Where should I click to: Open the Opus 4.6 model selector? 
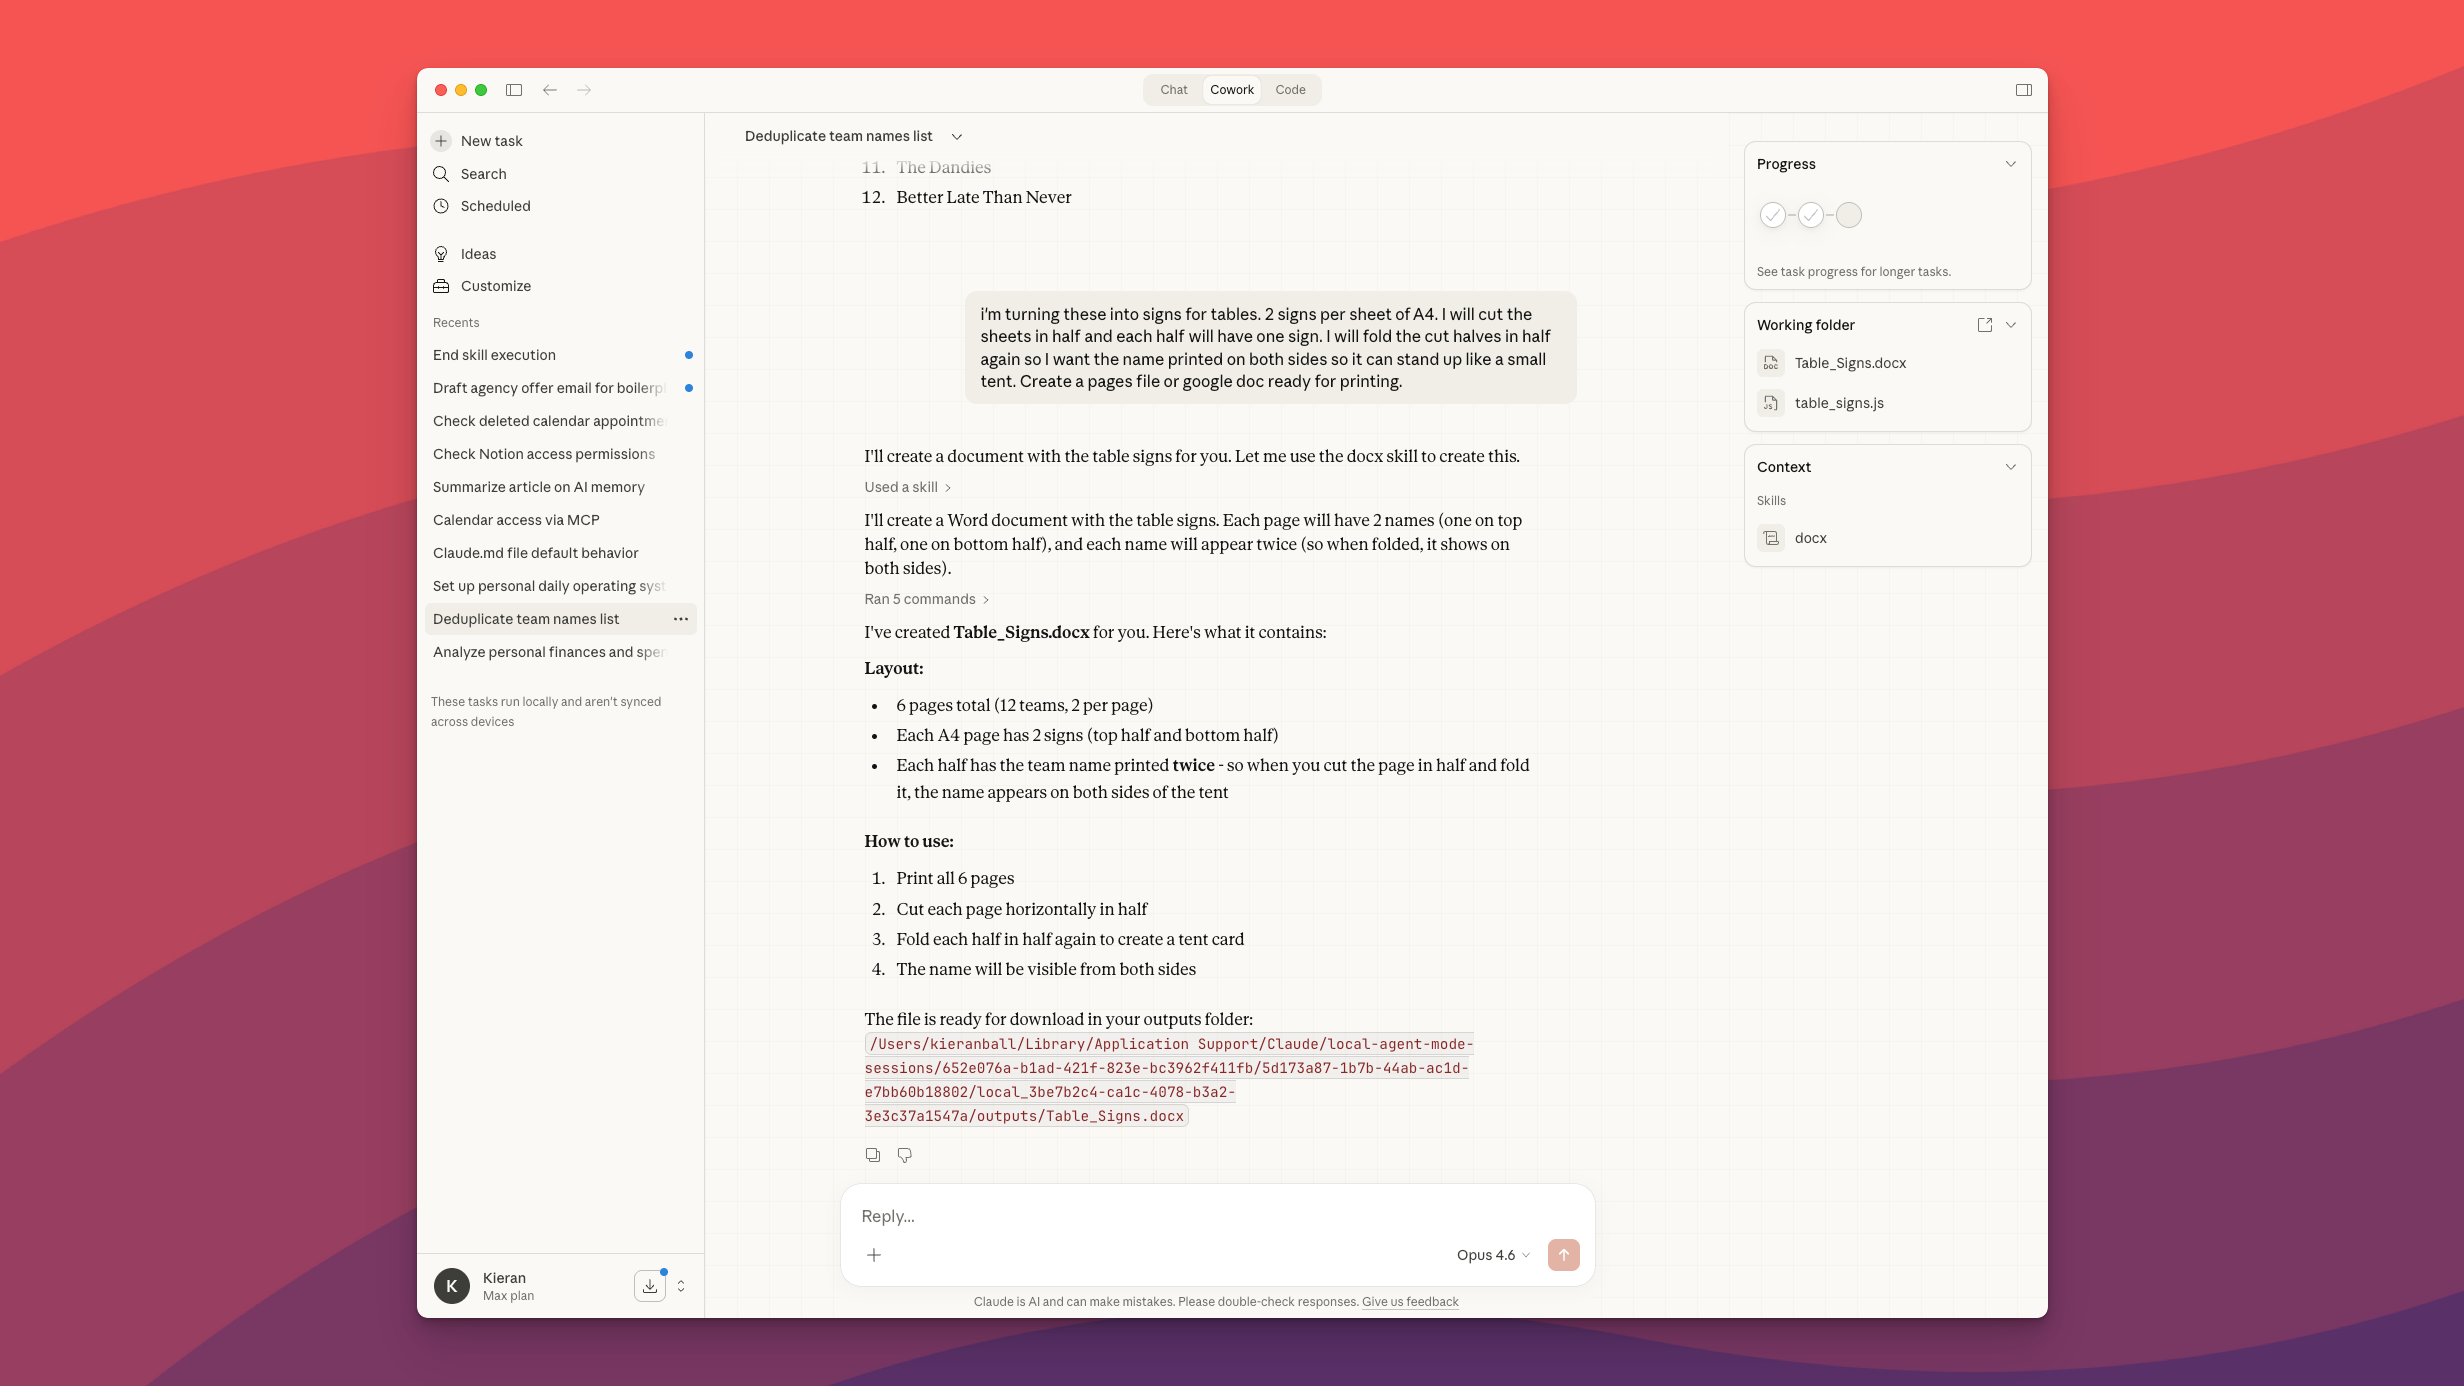point(1493,1255)
